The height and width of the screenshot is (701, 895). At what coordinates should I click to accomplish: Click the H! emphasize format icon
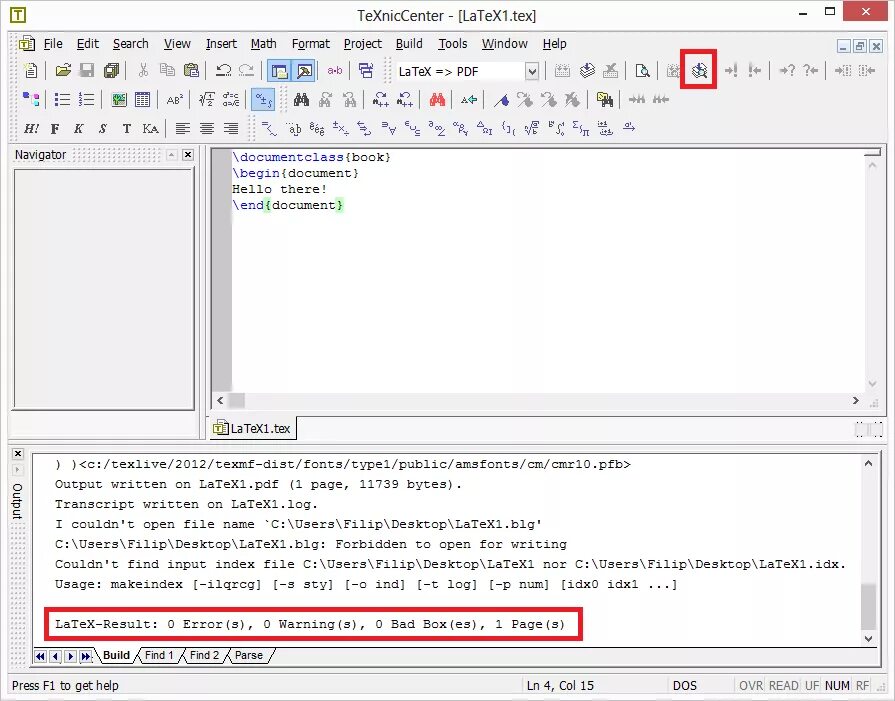pos(31,128)
